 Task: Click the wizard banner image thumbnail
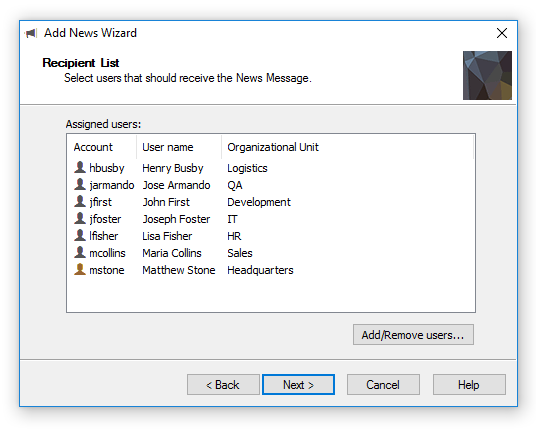[x=487, y=76]
